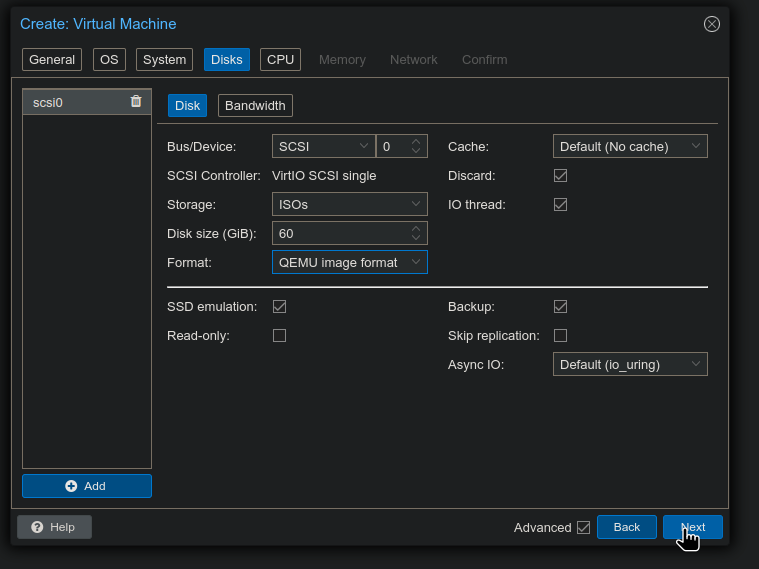The height and width of the screenshot is (569, 759).
Task: Open the Format dropdown
Action: pyautogui.click(x=349, y=262)
